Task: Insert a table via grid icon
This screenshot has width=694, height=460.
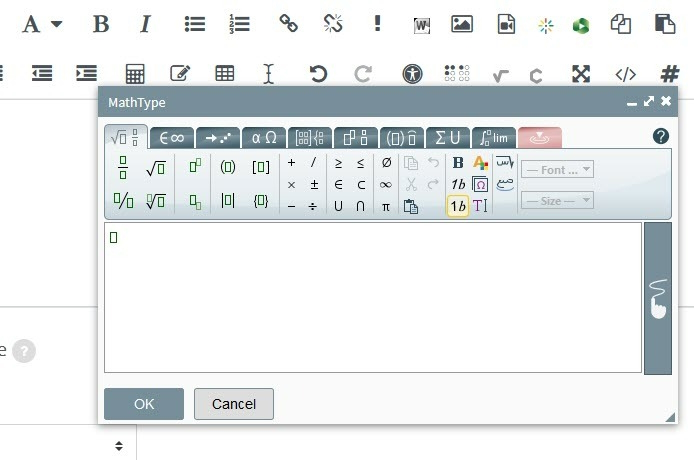Action: [225, 73]
